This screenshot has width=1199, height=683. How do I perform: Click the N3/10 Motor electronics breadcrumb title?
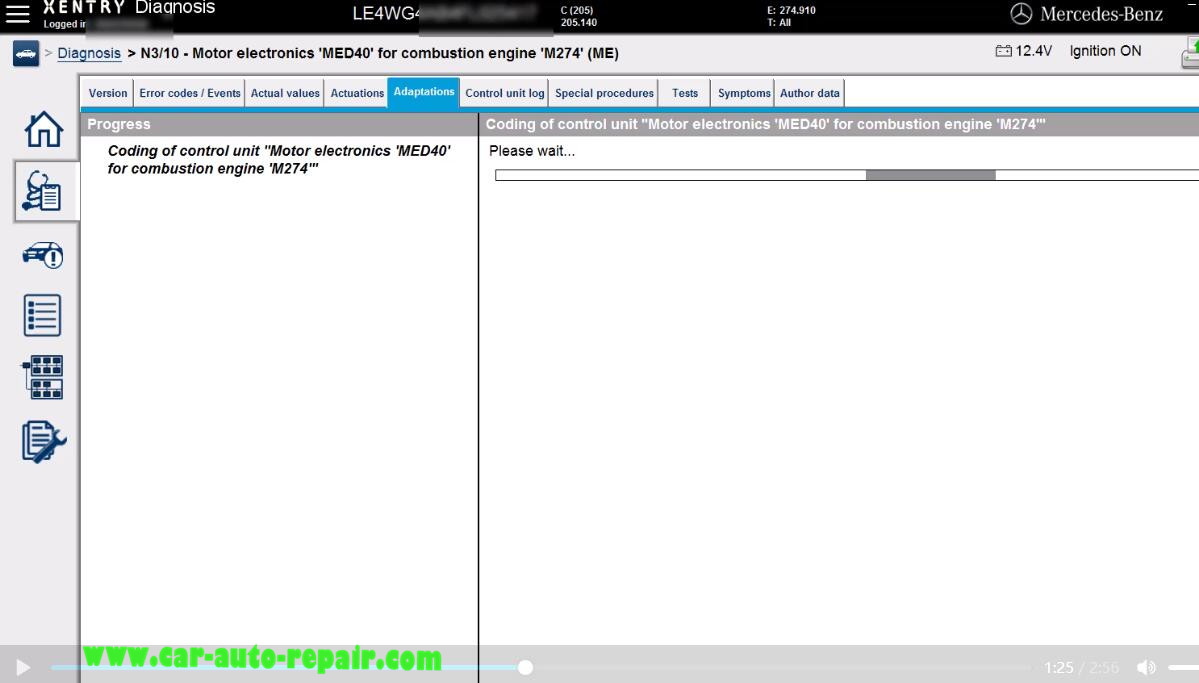click(379, 54)
